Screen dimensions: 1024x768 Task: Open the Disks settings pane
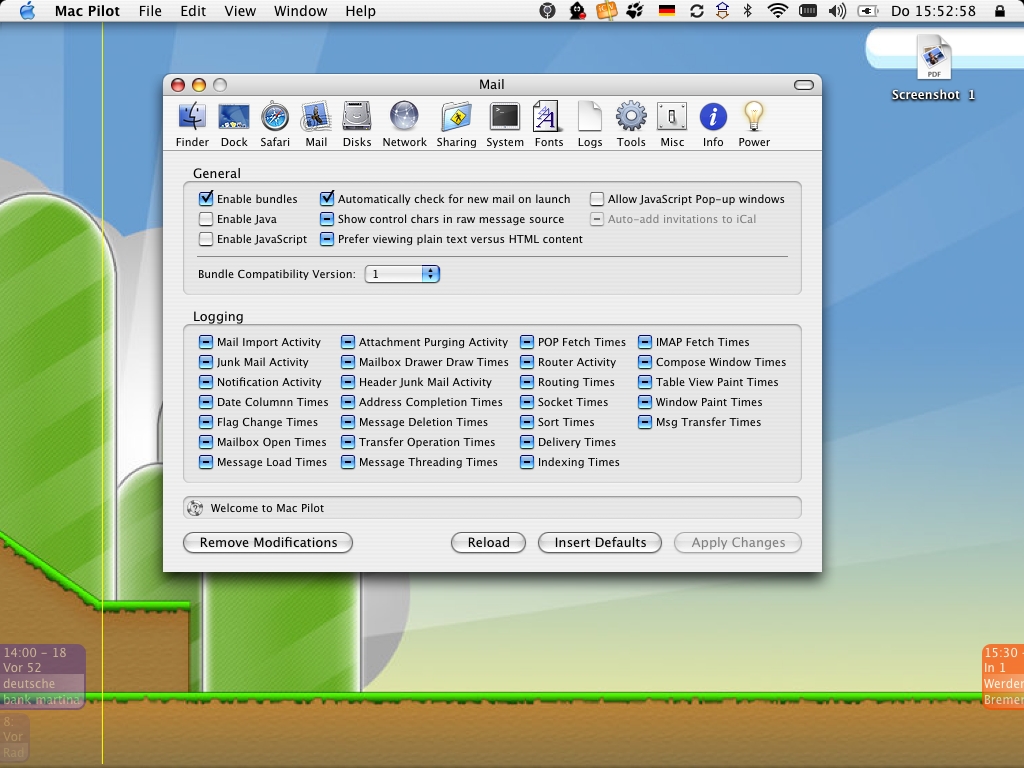(357, 125)
